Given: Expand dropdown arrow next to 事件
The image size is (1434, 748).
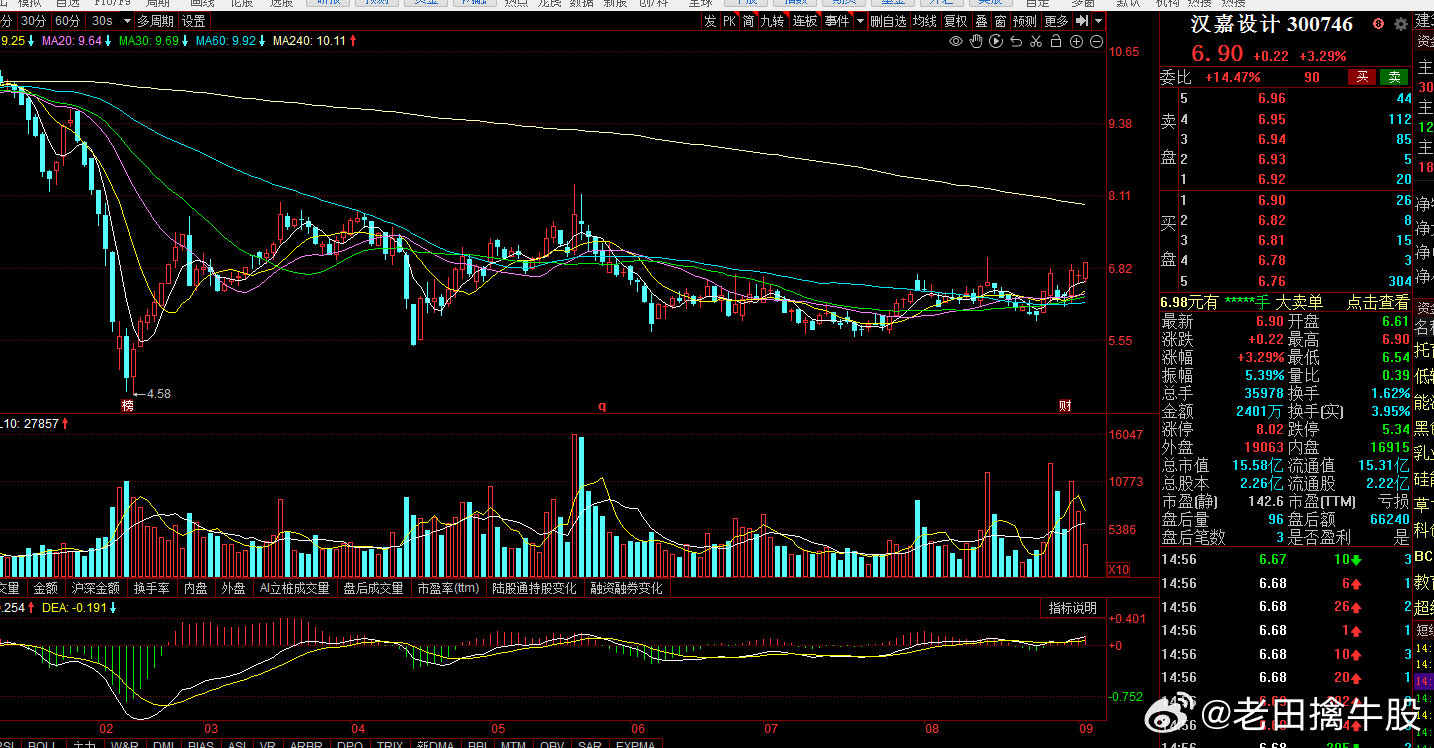Looking at the screenshot, I should coord(858,21).
